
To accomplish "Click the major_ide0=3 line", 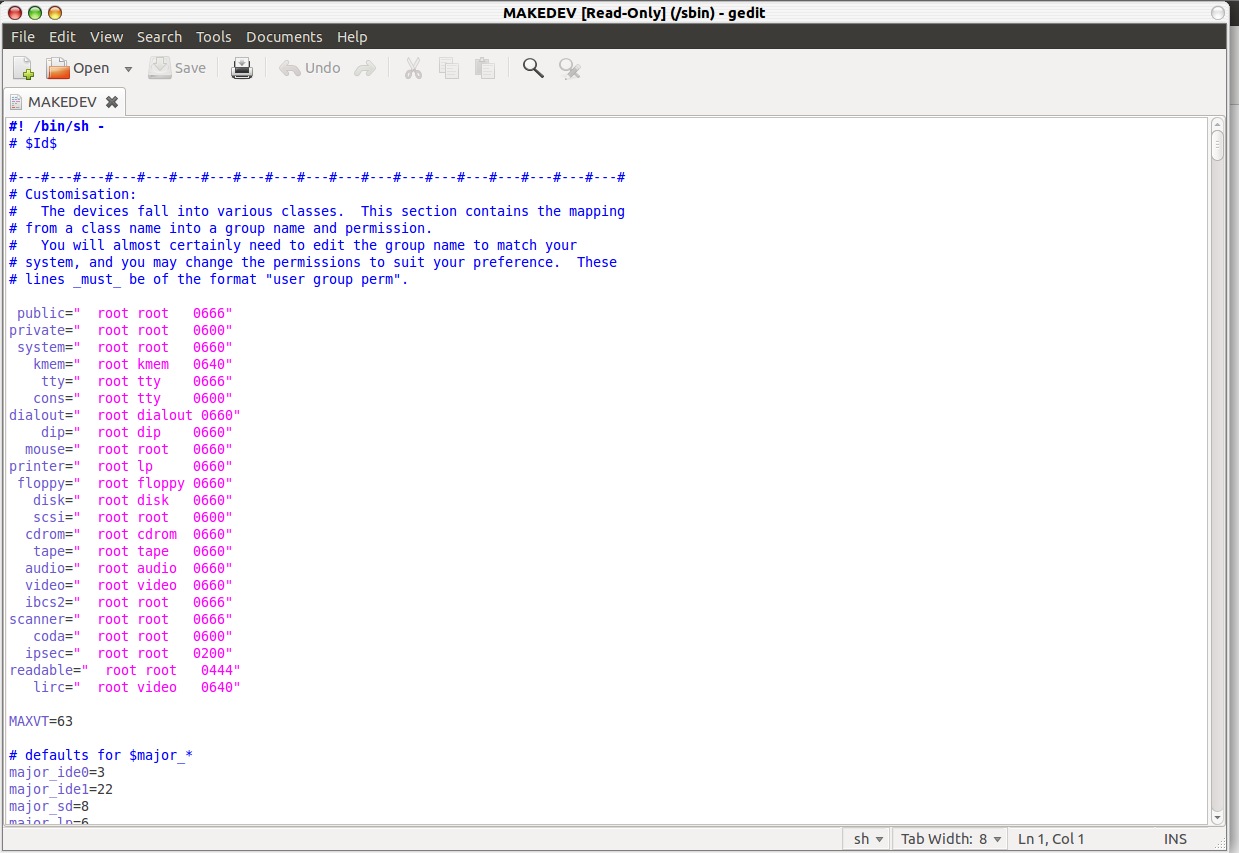I will (x=57, y=772).
